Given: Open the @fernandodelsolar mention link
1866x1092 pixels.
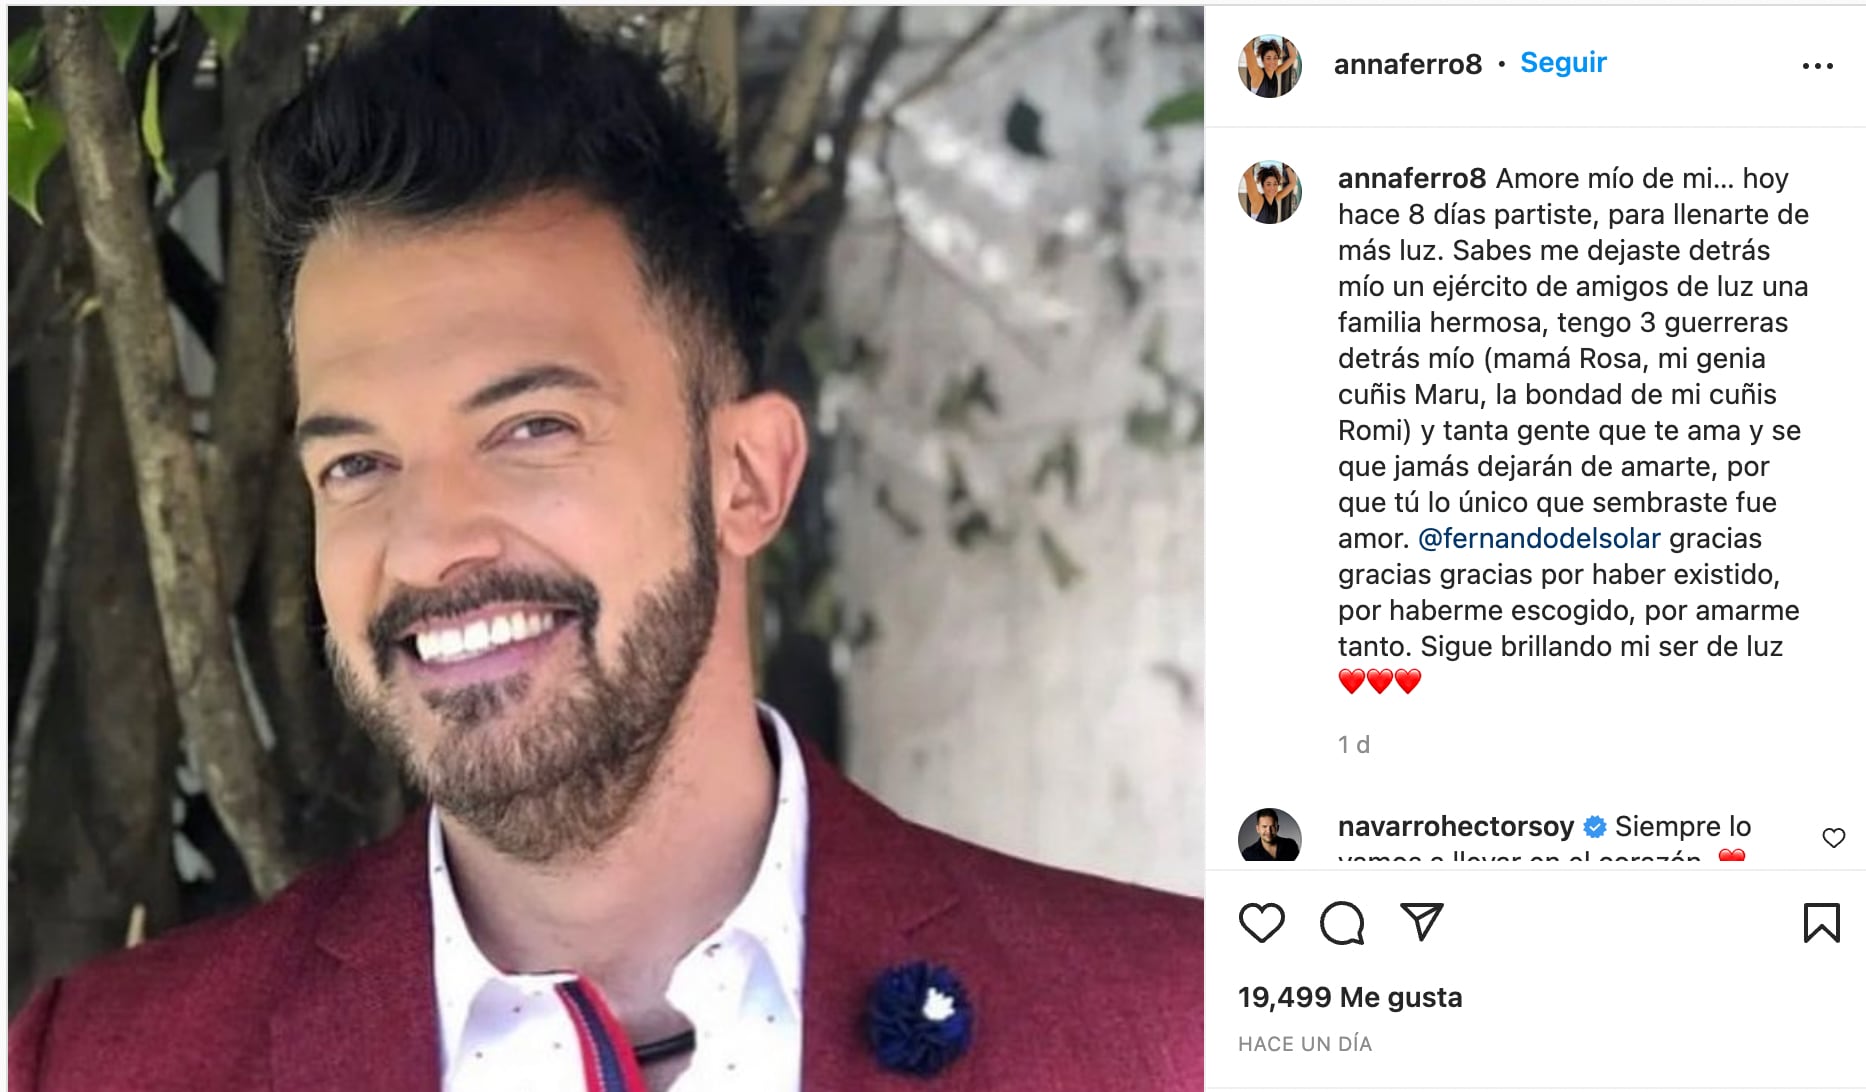Looking at the screenshot, I should [x=1539, y=538].
